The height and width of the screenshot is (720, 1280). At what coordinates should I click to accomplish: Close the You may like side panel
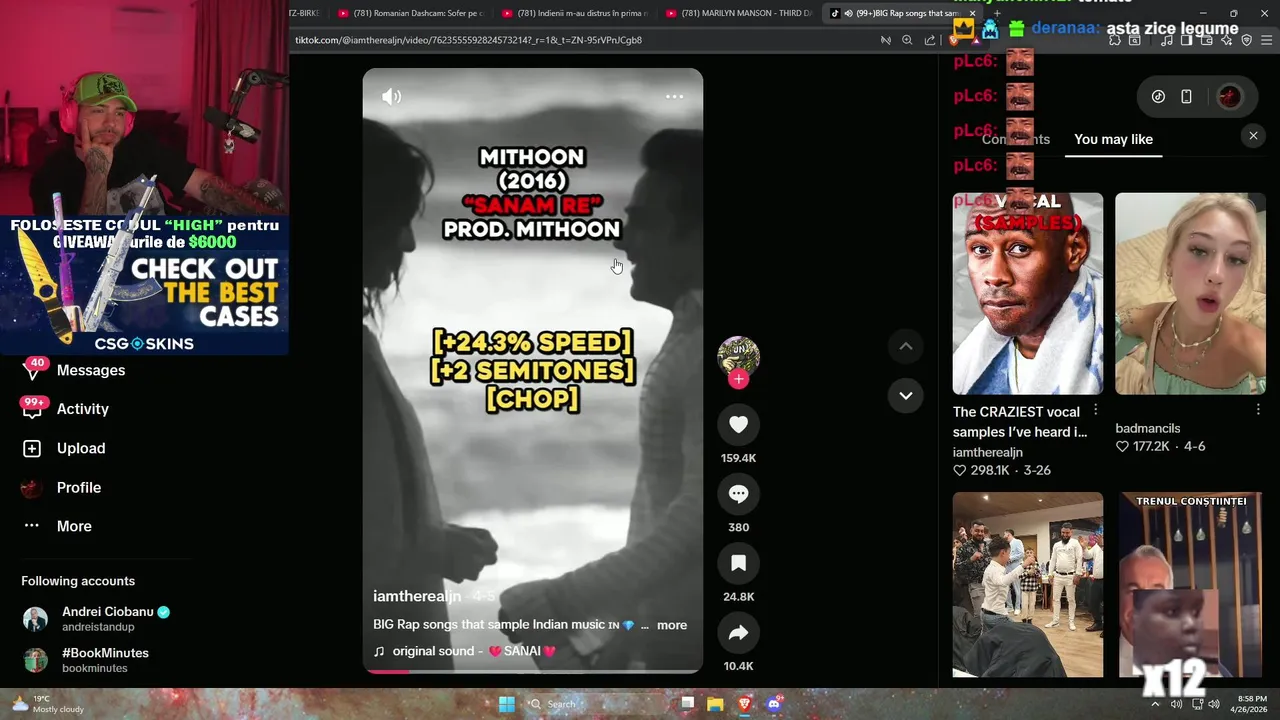(x=1253, y=136)
